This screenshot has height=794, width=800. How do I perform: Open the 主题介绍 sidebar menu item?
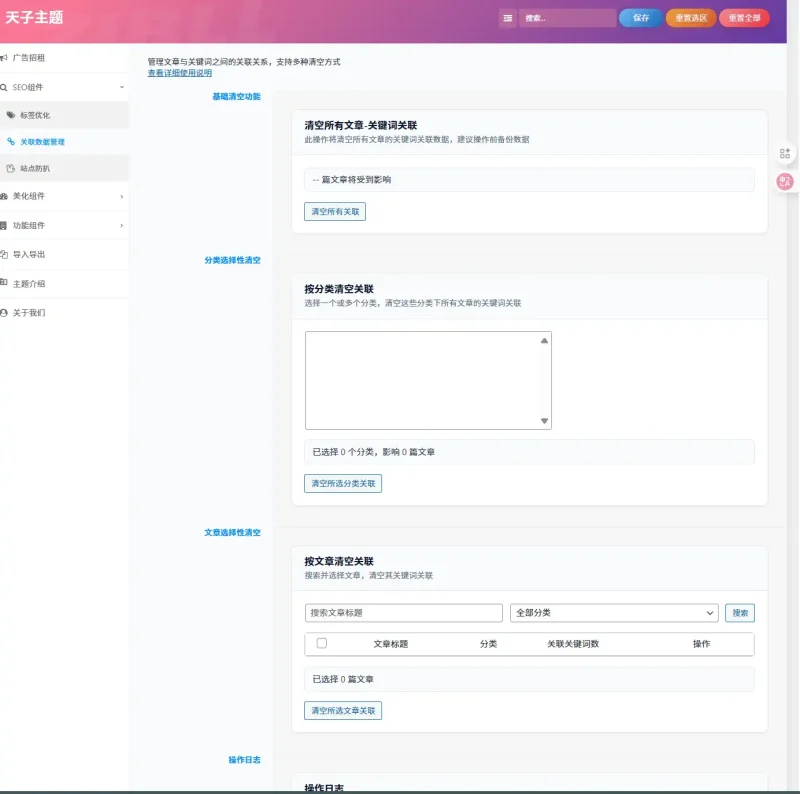pos(28,283)
